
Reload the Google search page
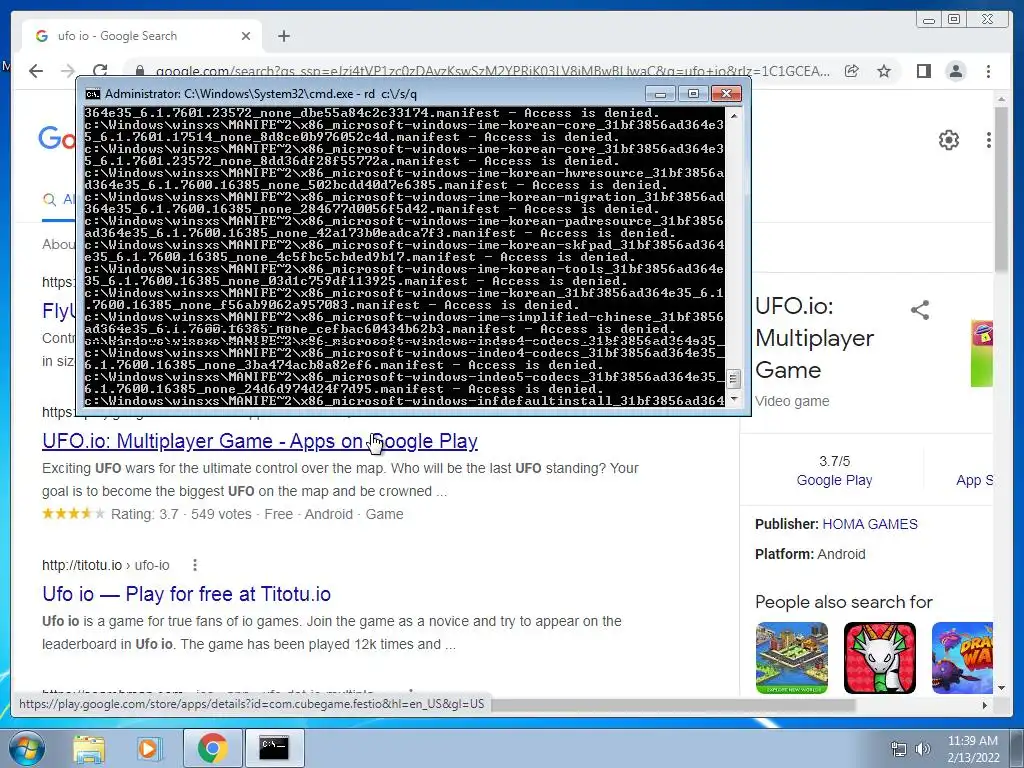[x=100, y=71]
